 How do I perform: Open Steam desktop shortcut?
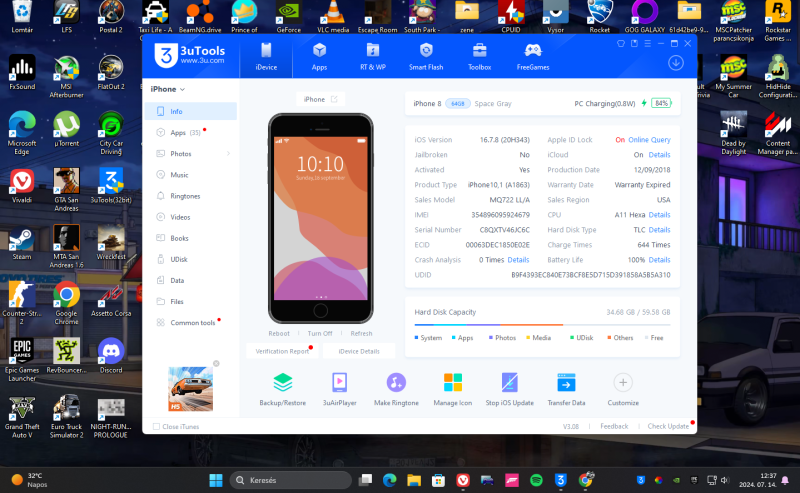point(21,243)
